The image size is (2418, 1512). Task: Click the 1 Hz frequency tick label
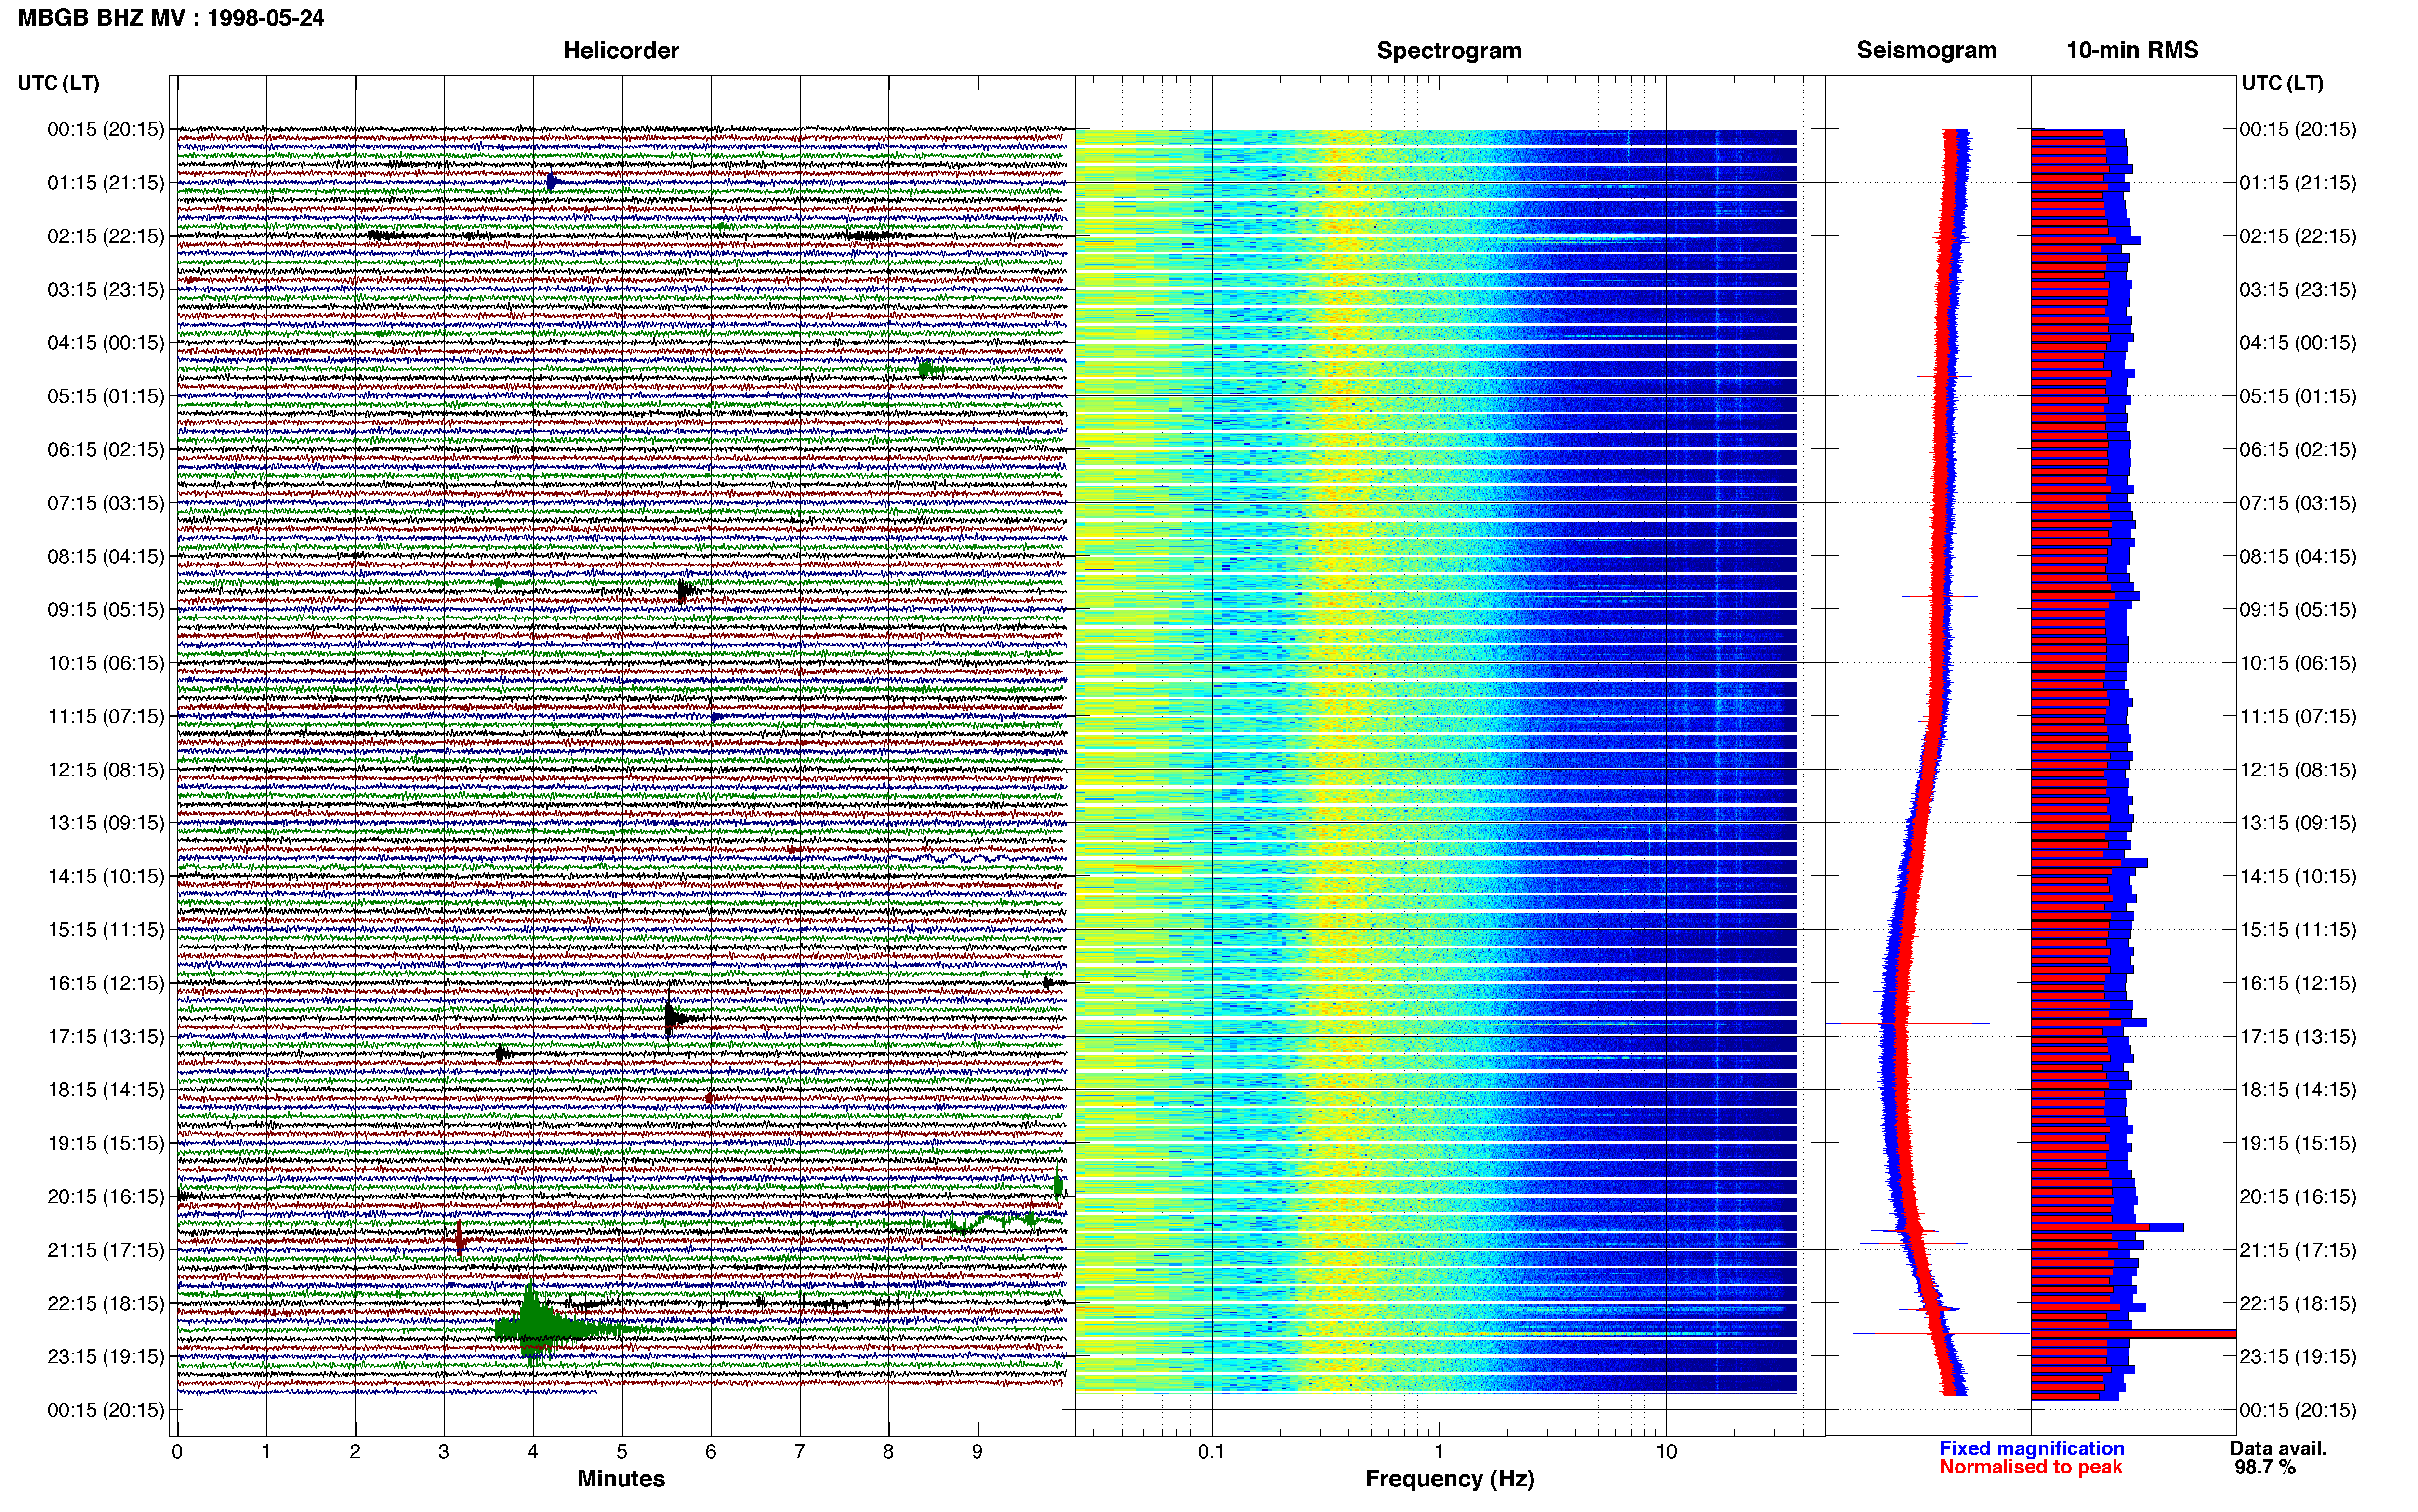[1439, 1451]
